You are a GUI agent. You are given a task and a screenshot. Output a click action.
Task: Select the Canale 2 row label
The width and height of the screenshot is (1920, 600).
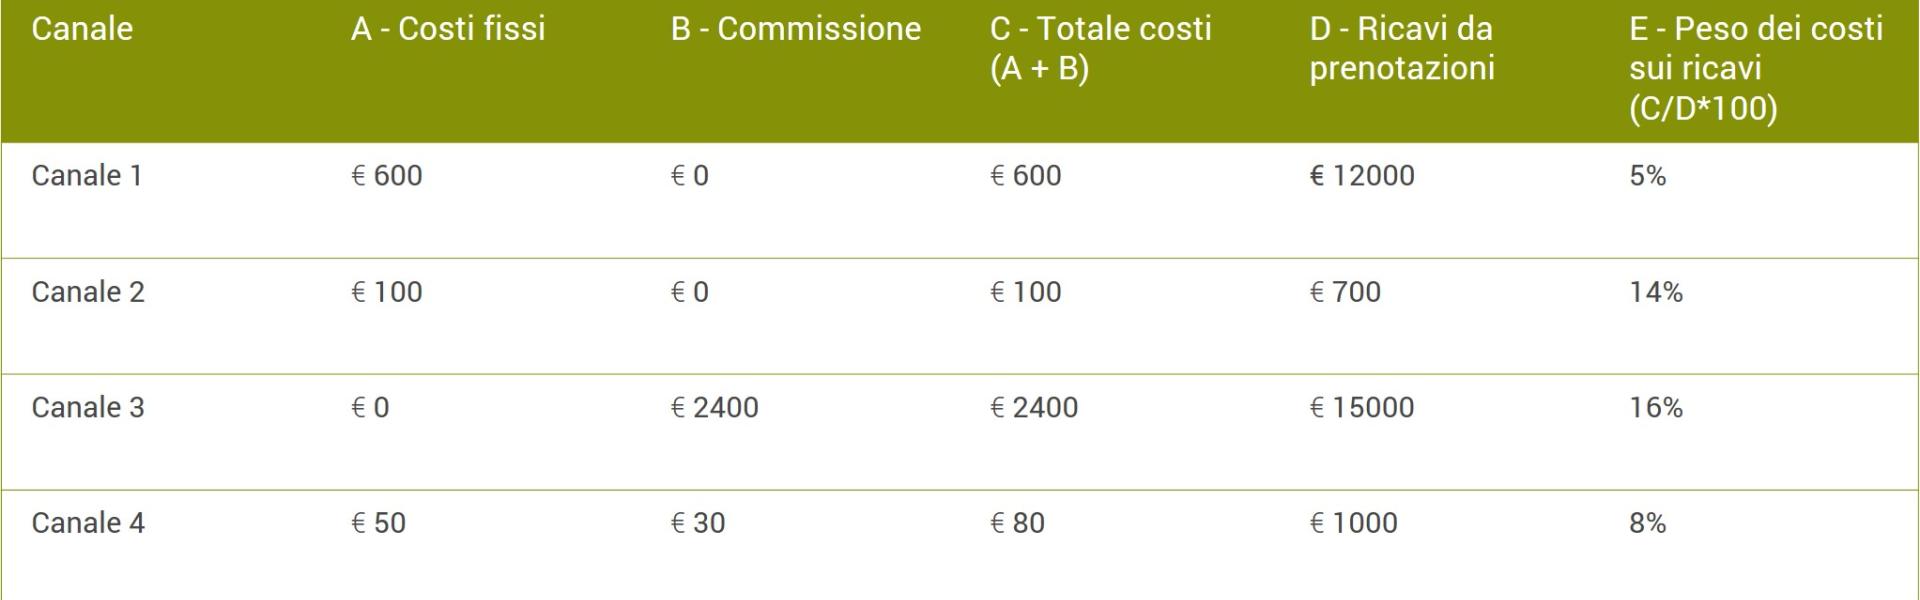88,292
